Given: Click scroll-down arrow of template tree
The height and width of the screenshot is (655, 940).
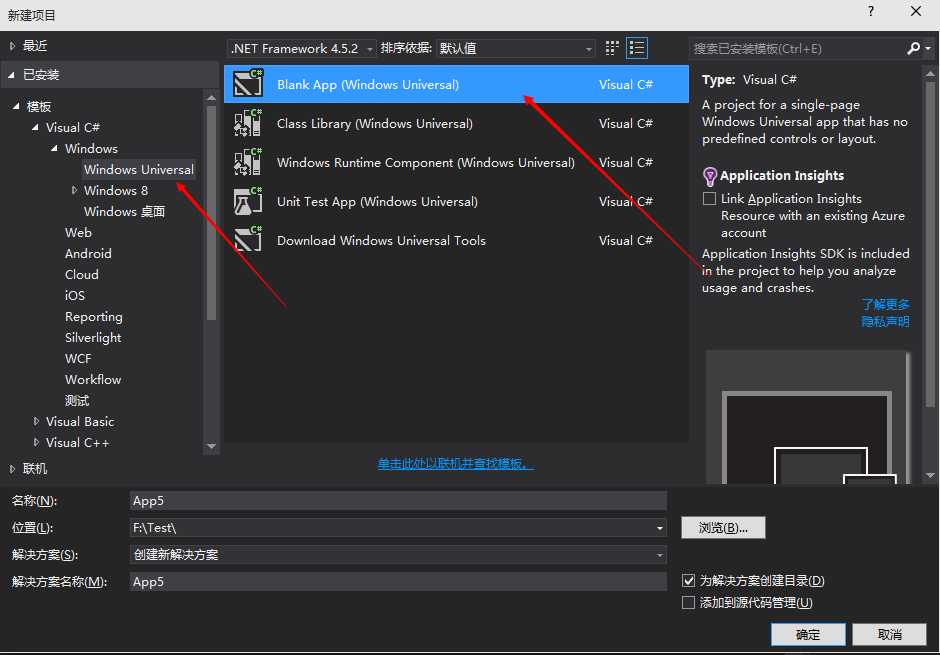Looking at the screenshot, I should click(211, 446).
